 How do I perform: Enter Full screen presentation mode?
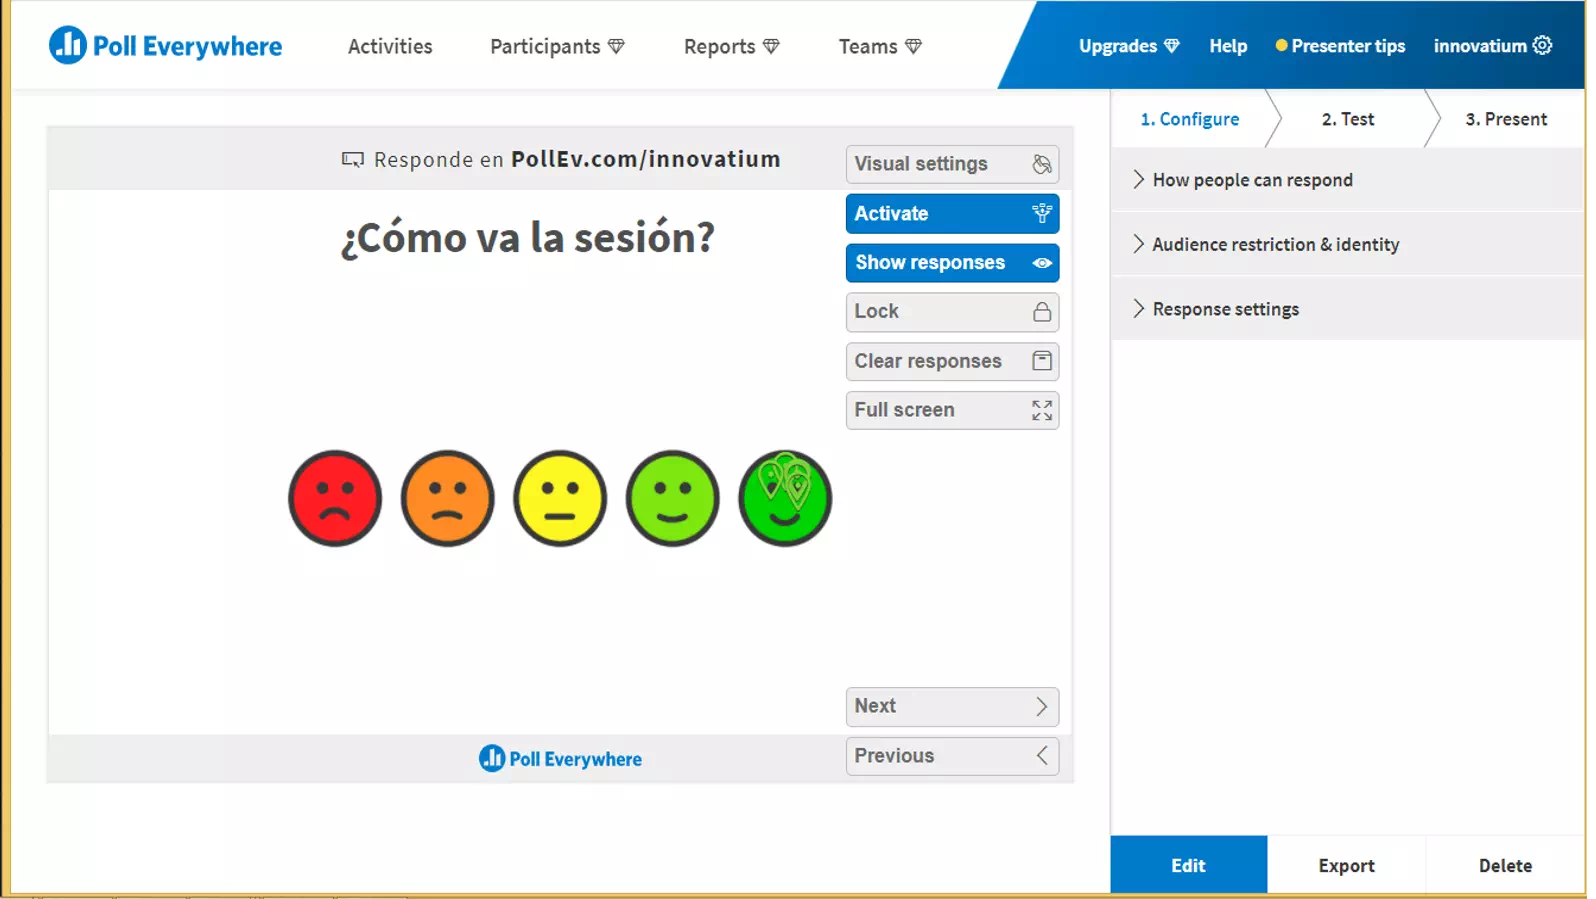point(951,410)
